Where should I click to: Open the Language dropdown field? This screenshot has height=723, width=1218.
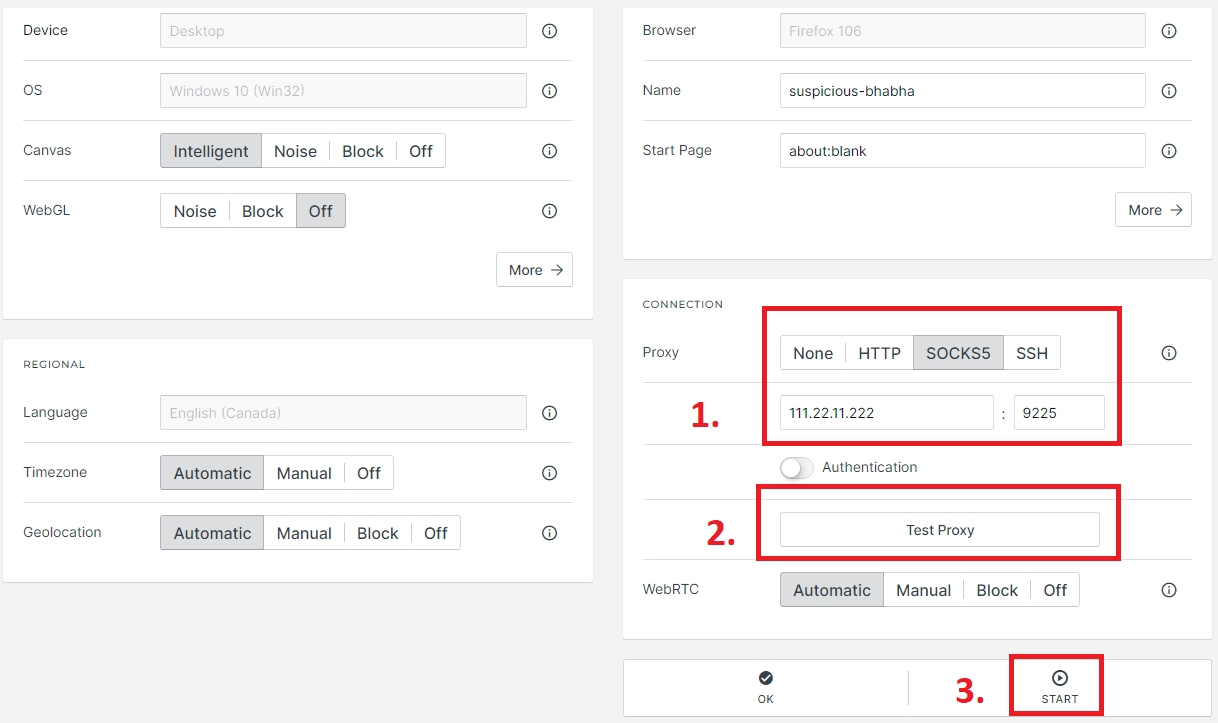(343, 413)
